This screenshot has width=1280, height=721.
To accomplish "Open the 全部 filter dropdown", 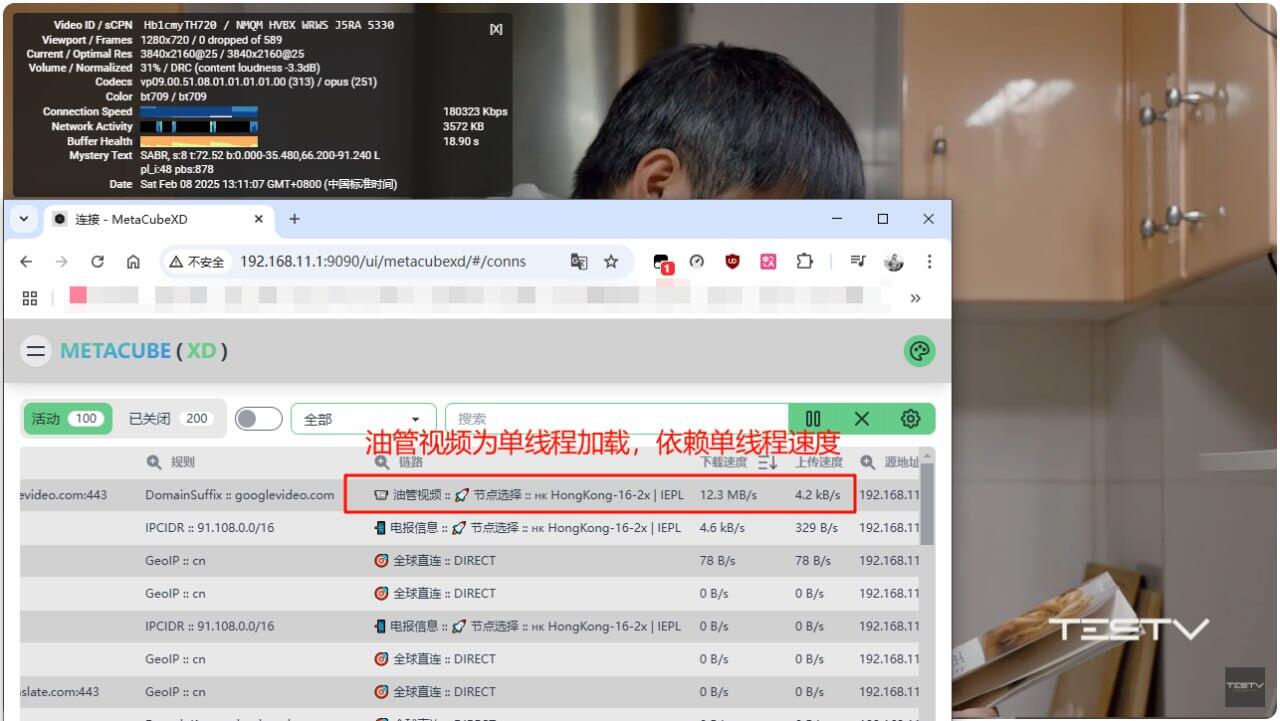I will click(363, 419).
